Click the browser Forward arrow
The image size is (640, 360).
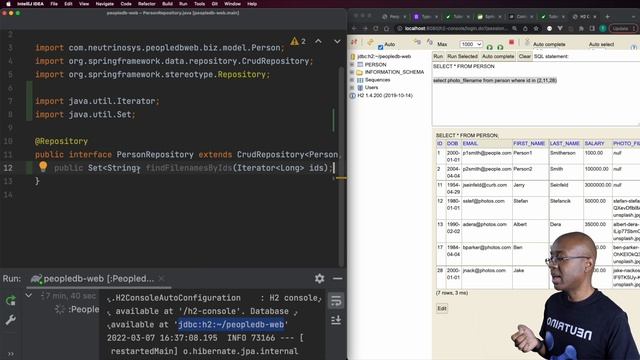[365, 29]
